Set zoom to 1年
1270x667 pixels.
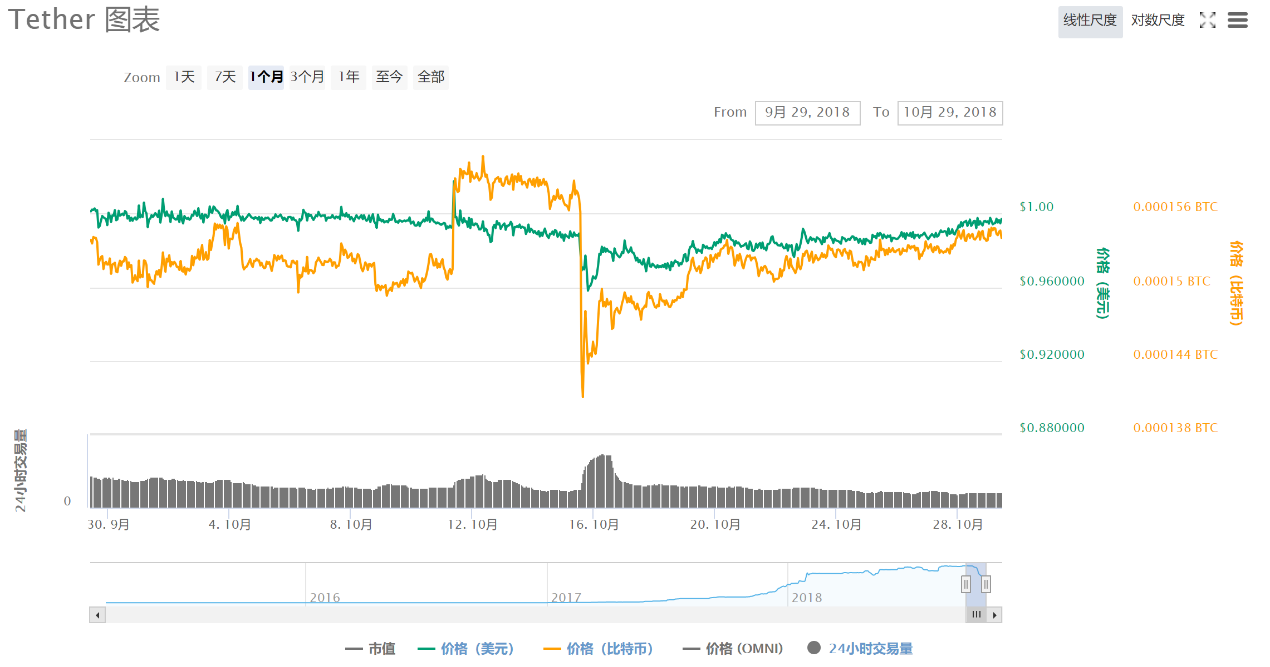[x=349, y=77]
